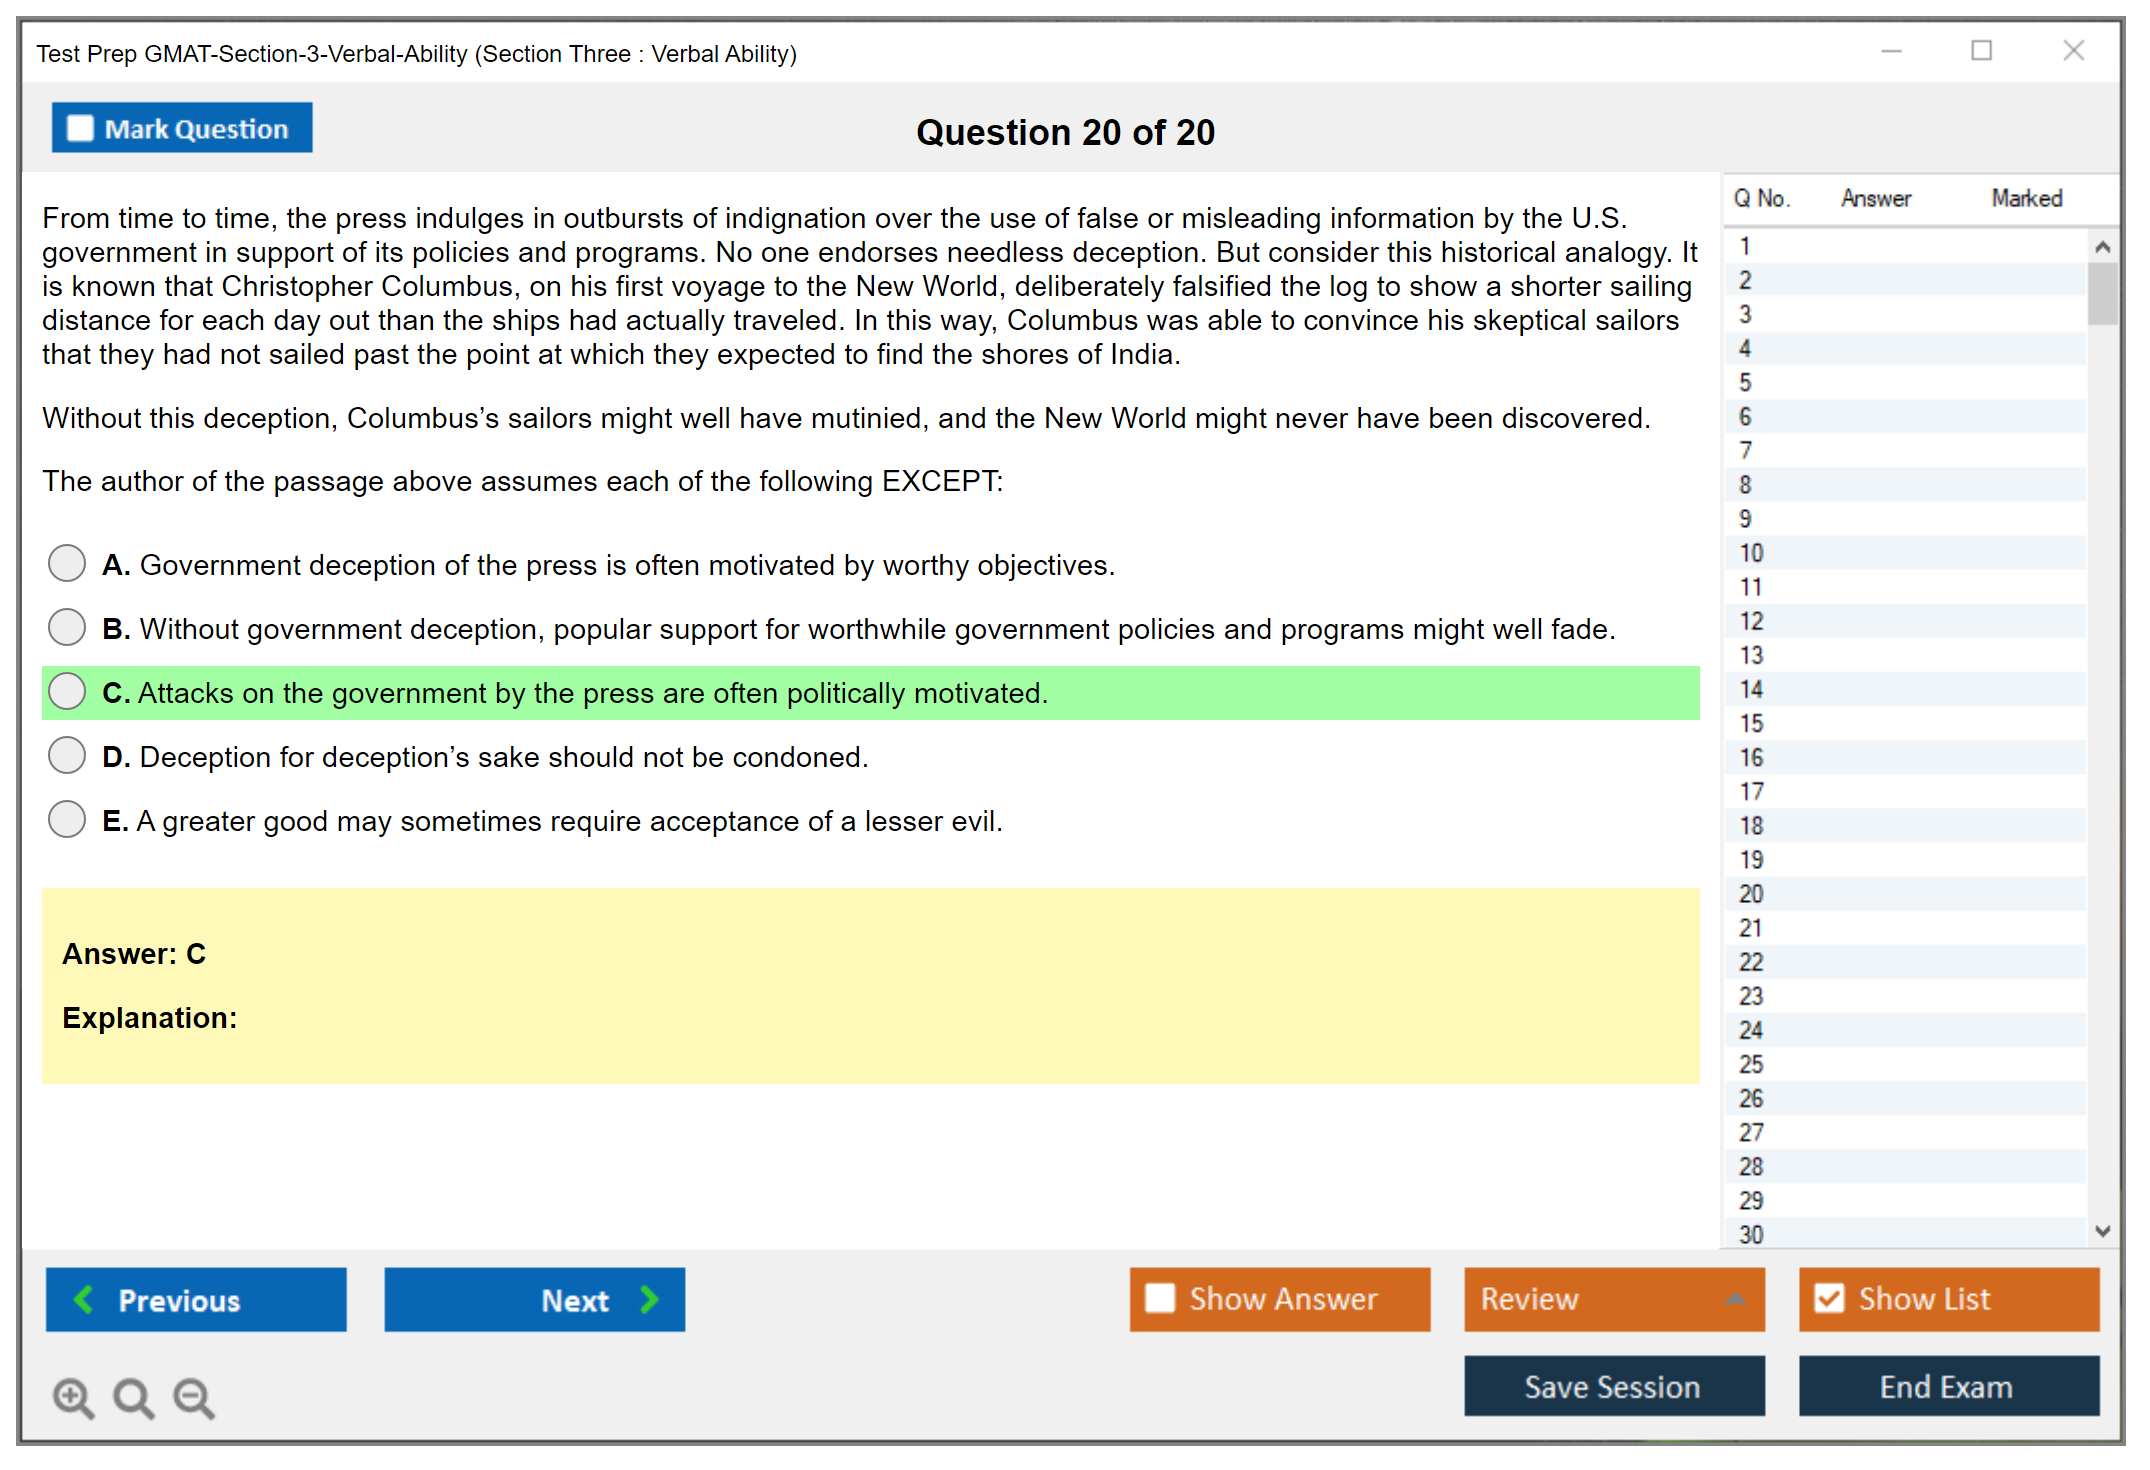This screenshot has height=1470, width=2150.
Task: Select question 2 in the list
Action: pos(1906,280)
